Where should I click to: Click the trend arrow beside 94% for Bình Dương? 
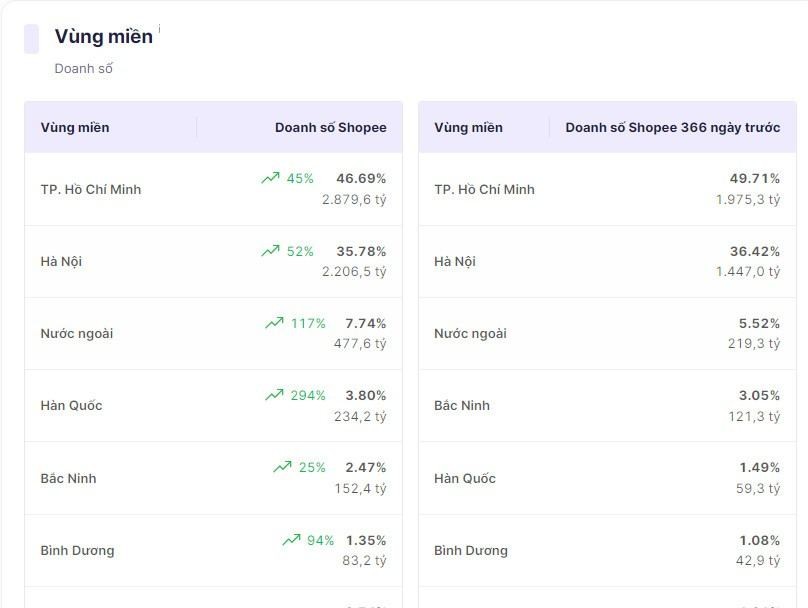coord(291,540)
